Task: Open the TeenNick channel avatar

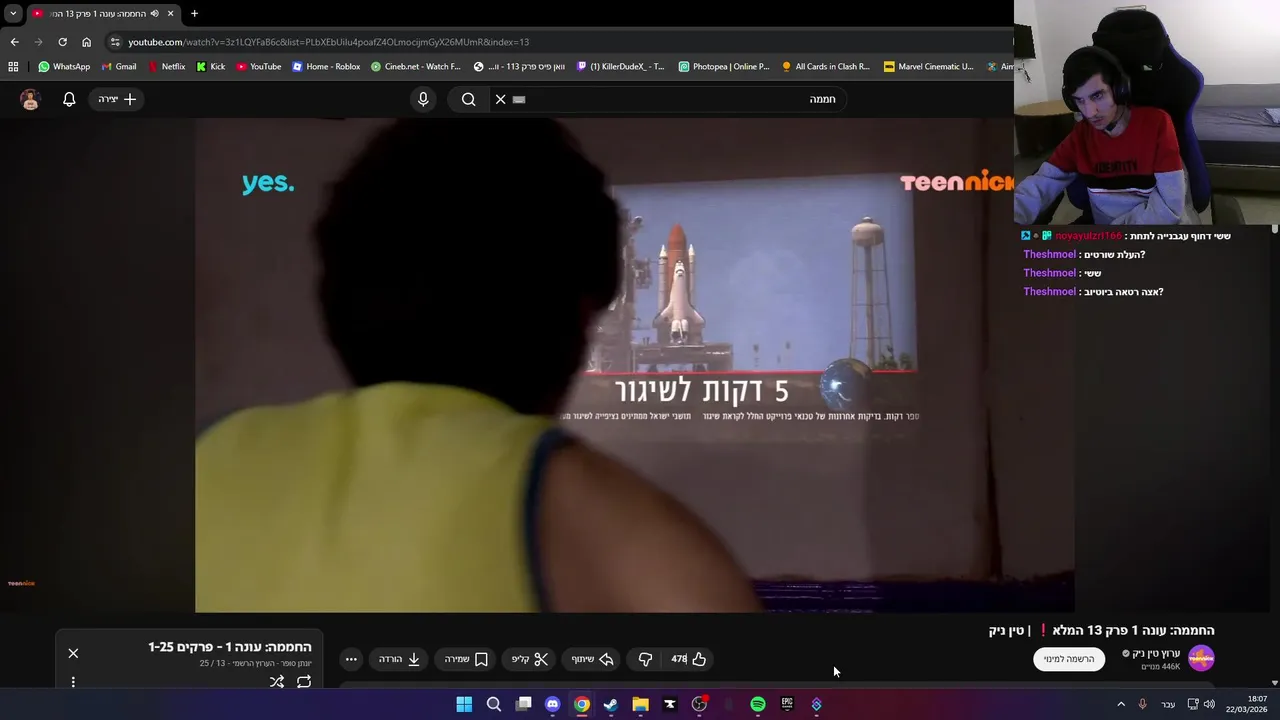Action: (x=1201, y=659)
